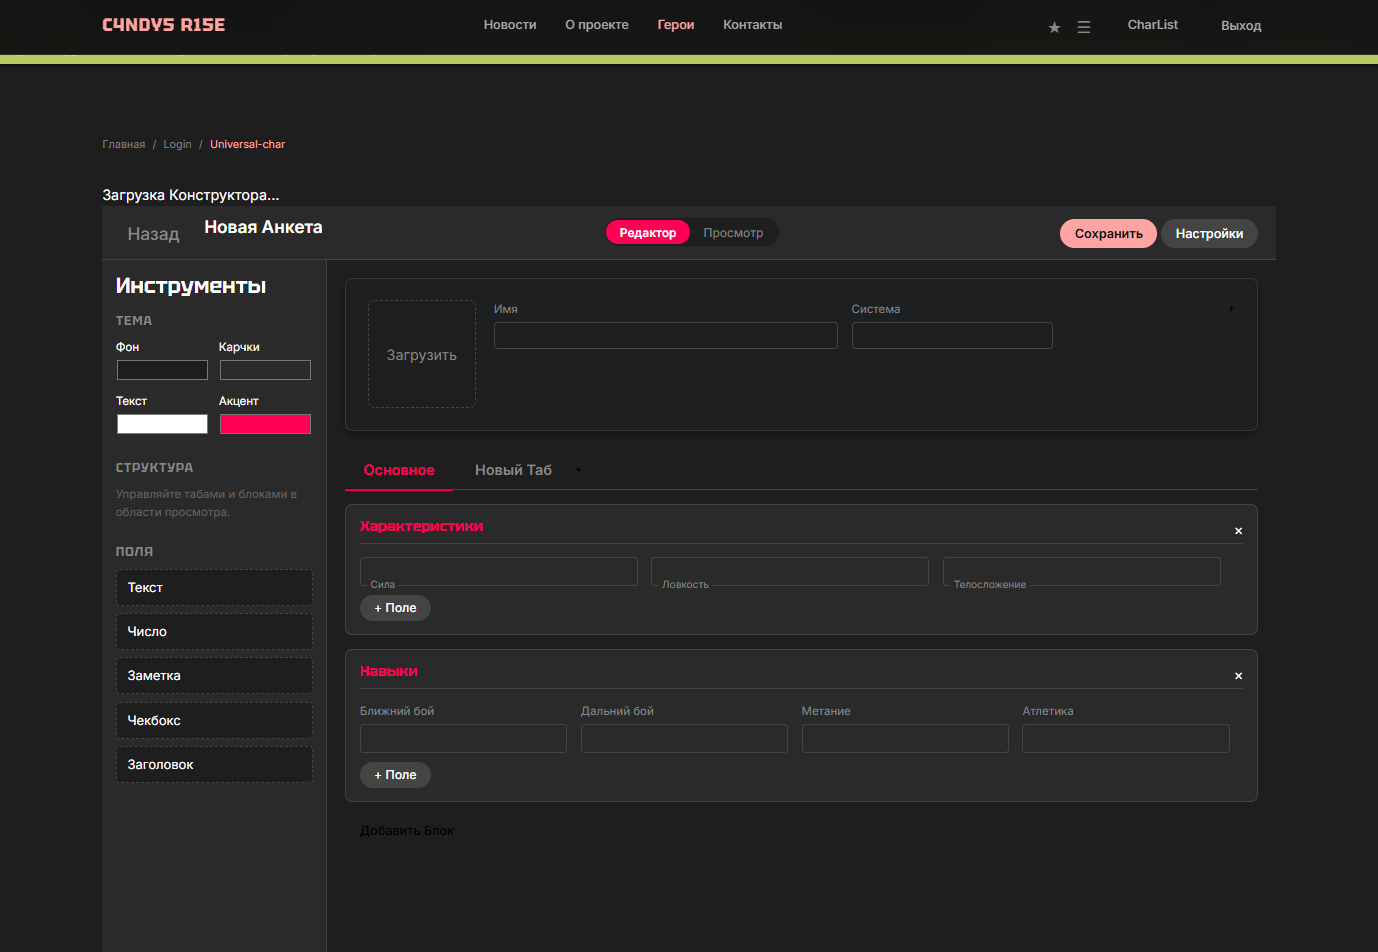1378x952 pixels.
Task: Click plus icon in header card corner
Action: click(1231, 308)
